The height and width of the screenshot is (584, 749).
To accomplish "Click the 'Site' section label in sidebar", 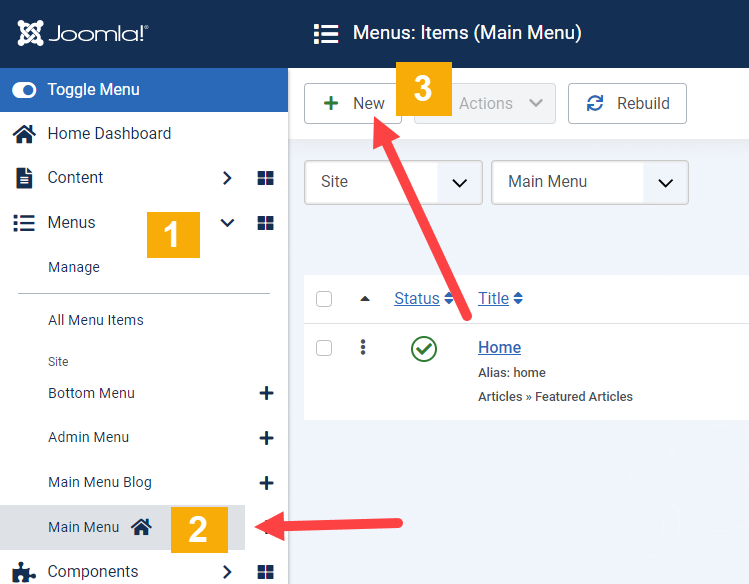I will [x=58, y=361].
